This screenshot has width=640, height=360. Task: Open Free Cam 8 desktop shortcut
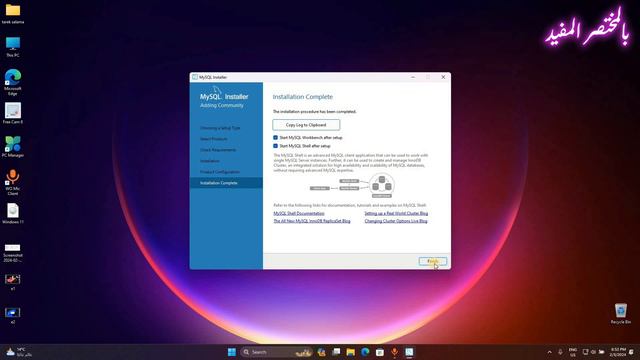click(13, 113)
